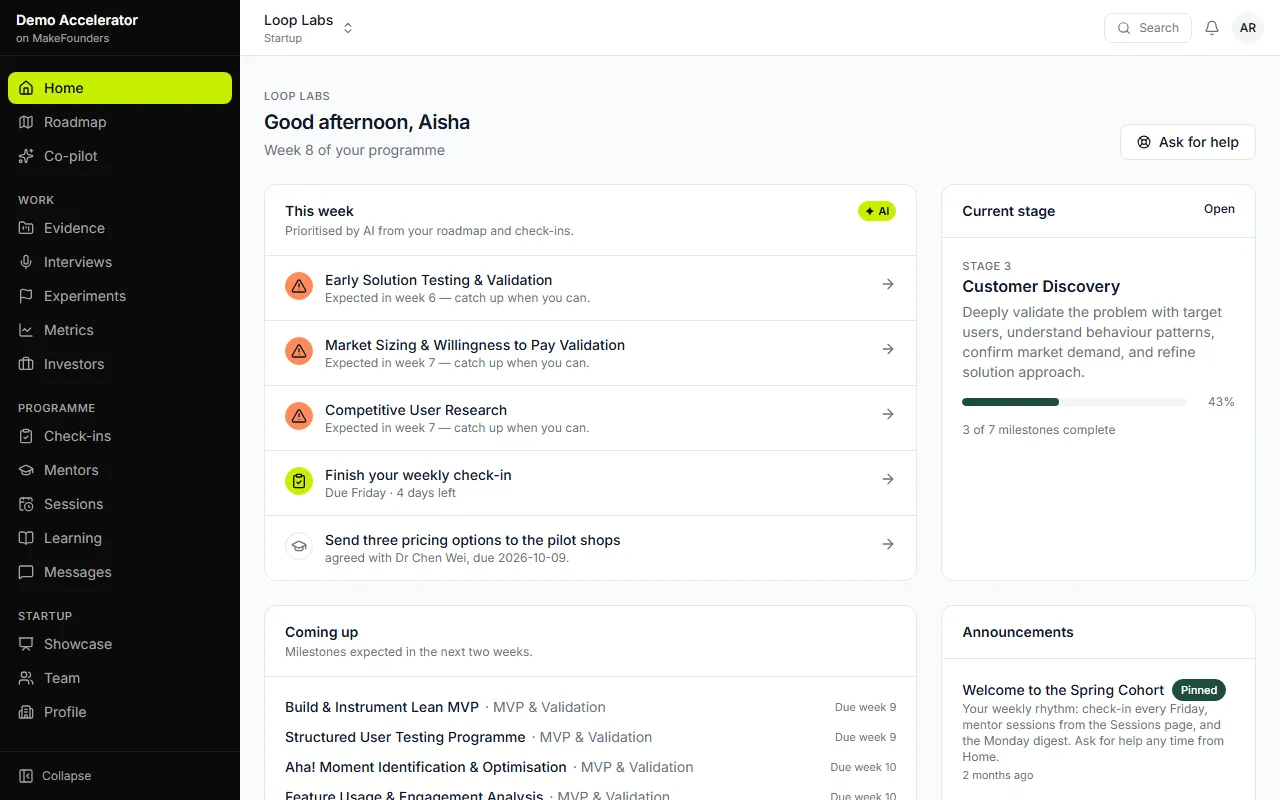The height and width of the screenshot is (800, 1280).
Task: Click the AI badge in This week
Action: [877, 211]
